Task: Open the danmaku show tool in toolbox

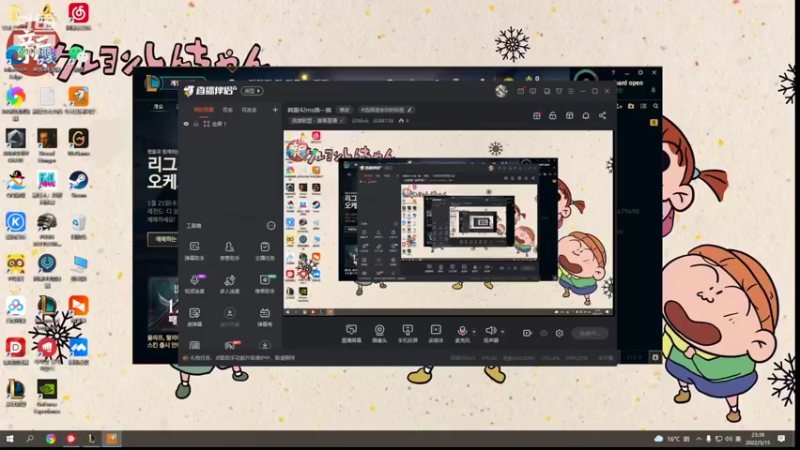Action: tap(265, 317)
